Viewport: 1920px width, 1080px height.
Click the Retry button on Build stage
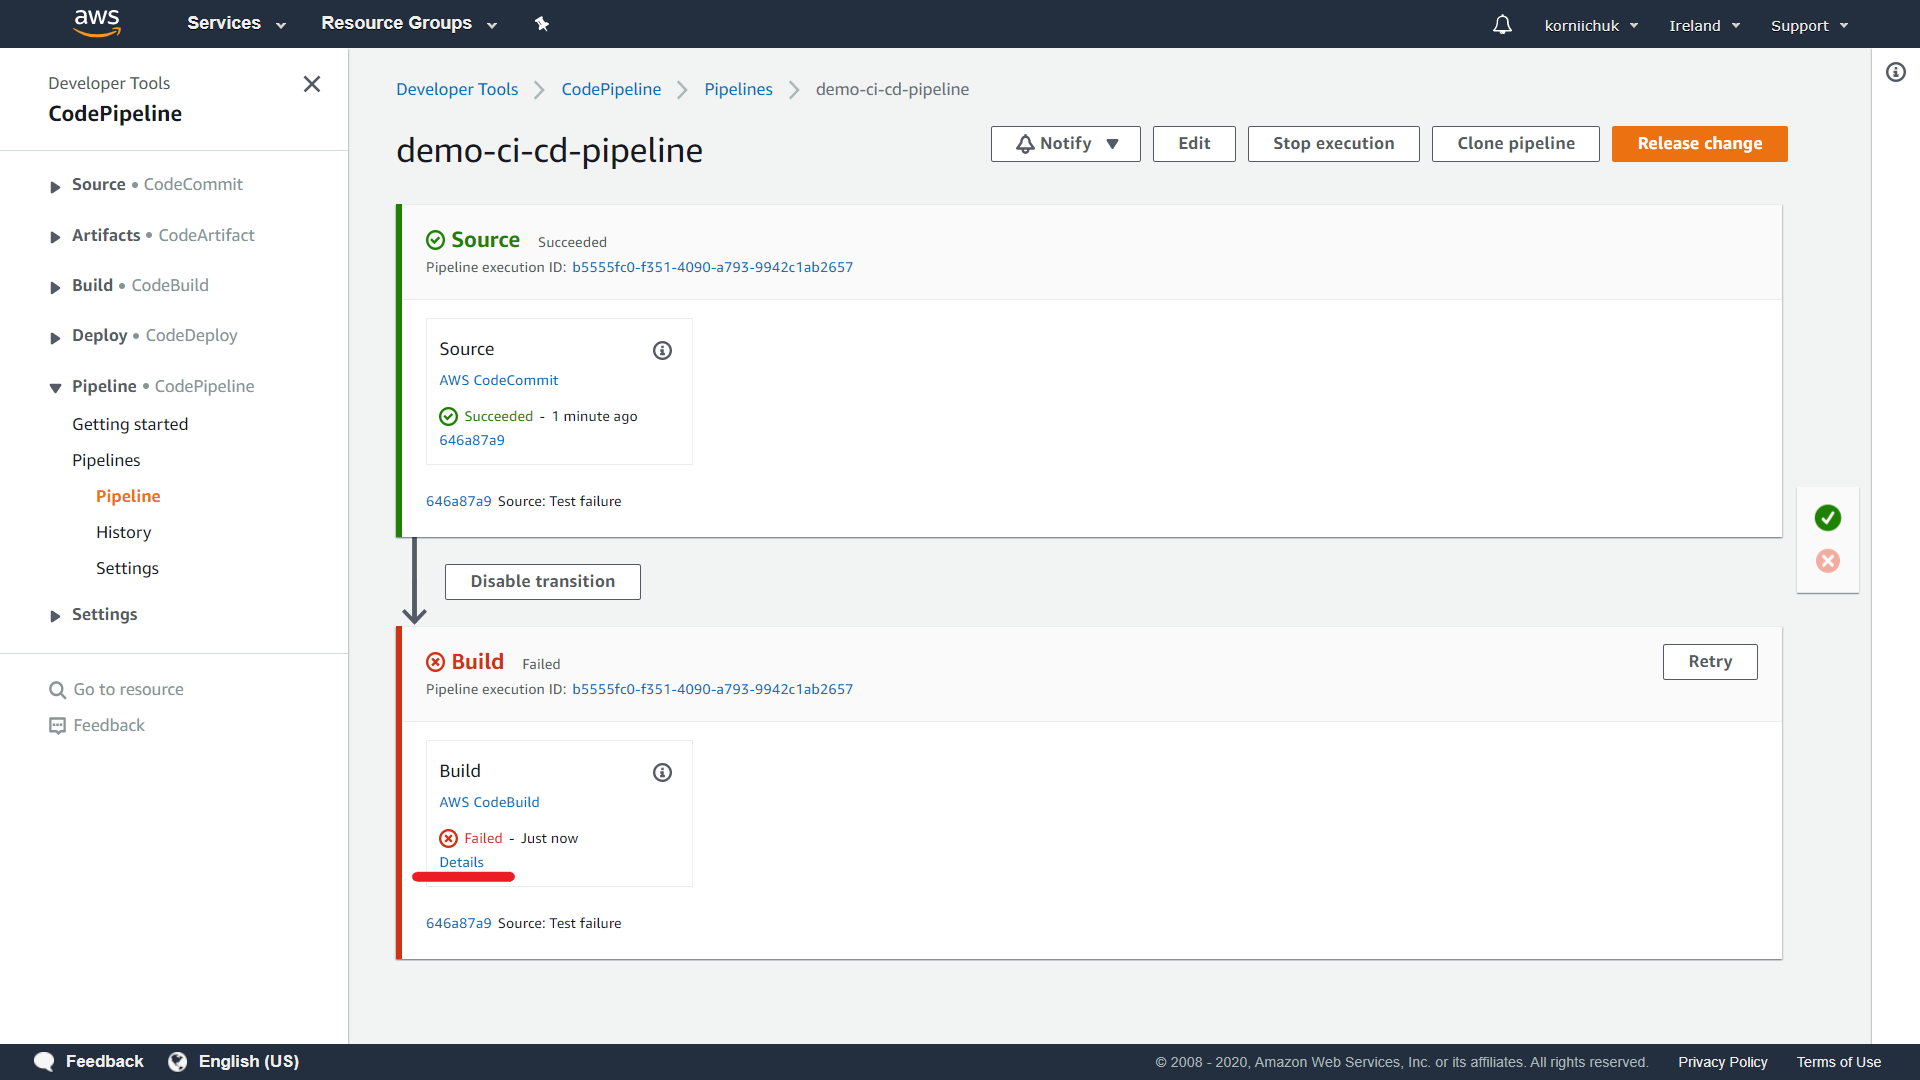(1710, 661)
